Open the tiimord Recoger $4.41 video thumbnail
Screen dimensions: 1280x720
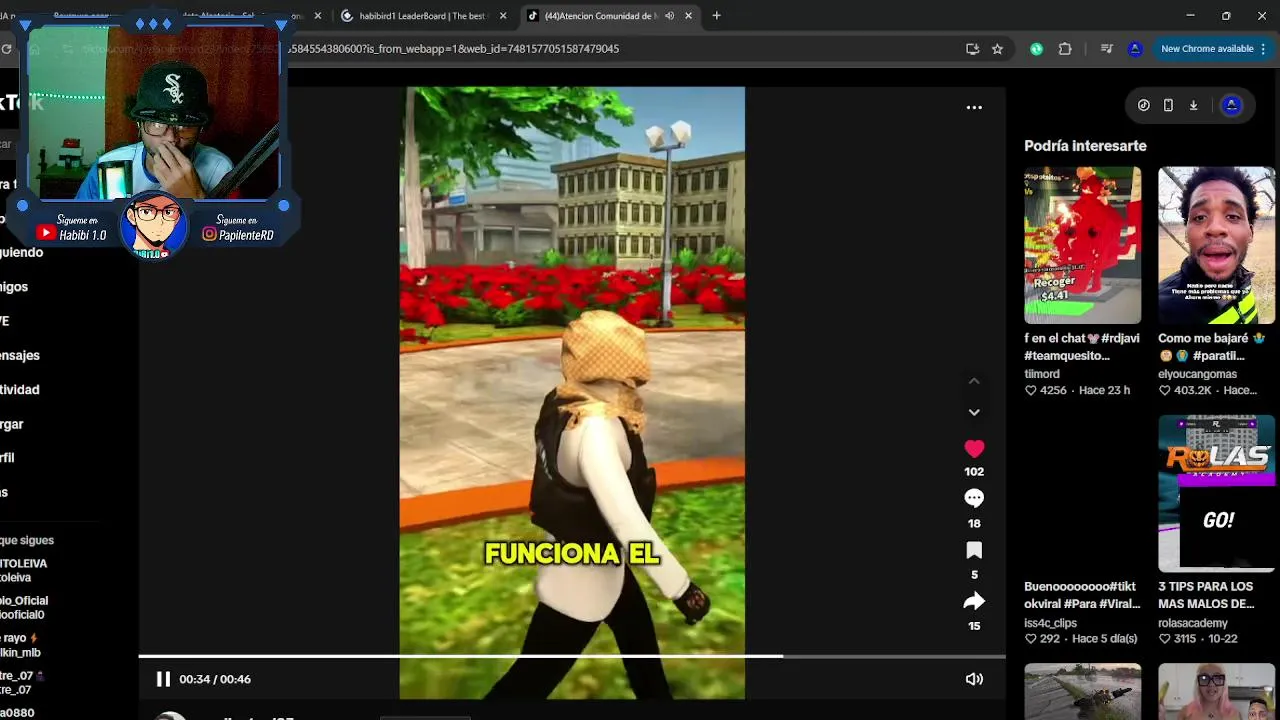(x=1082, y=245)
